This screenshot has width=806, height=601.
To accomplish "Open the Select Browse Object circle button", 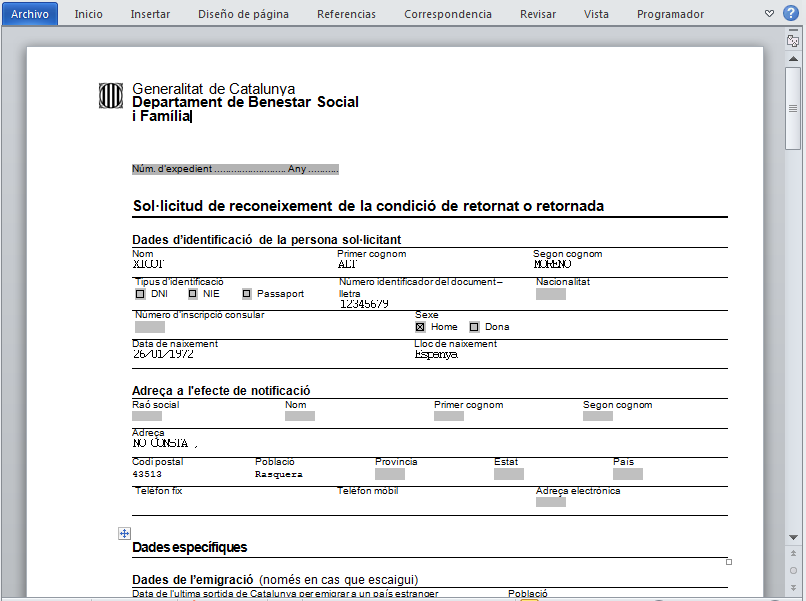I will (793, 570).
